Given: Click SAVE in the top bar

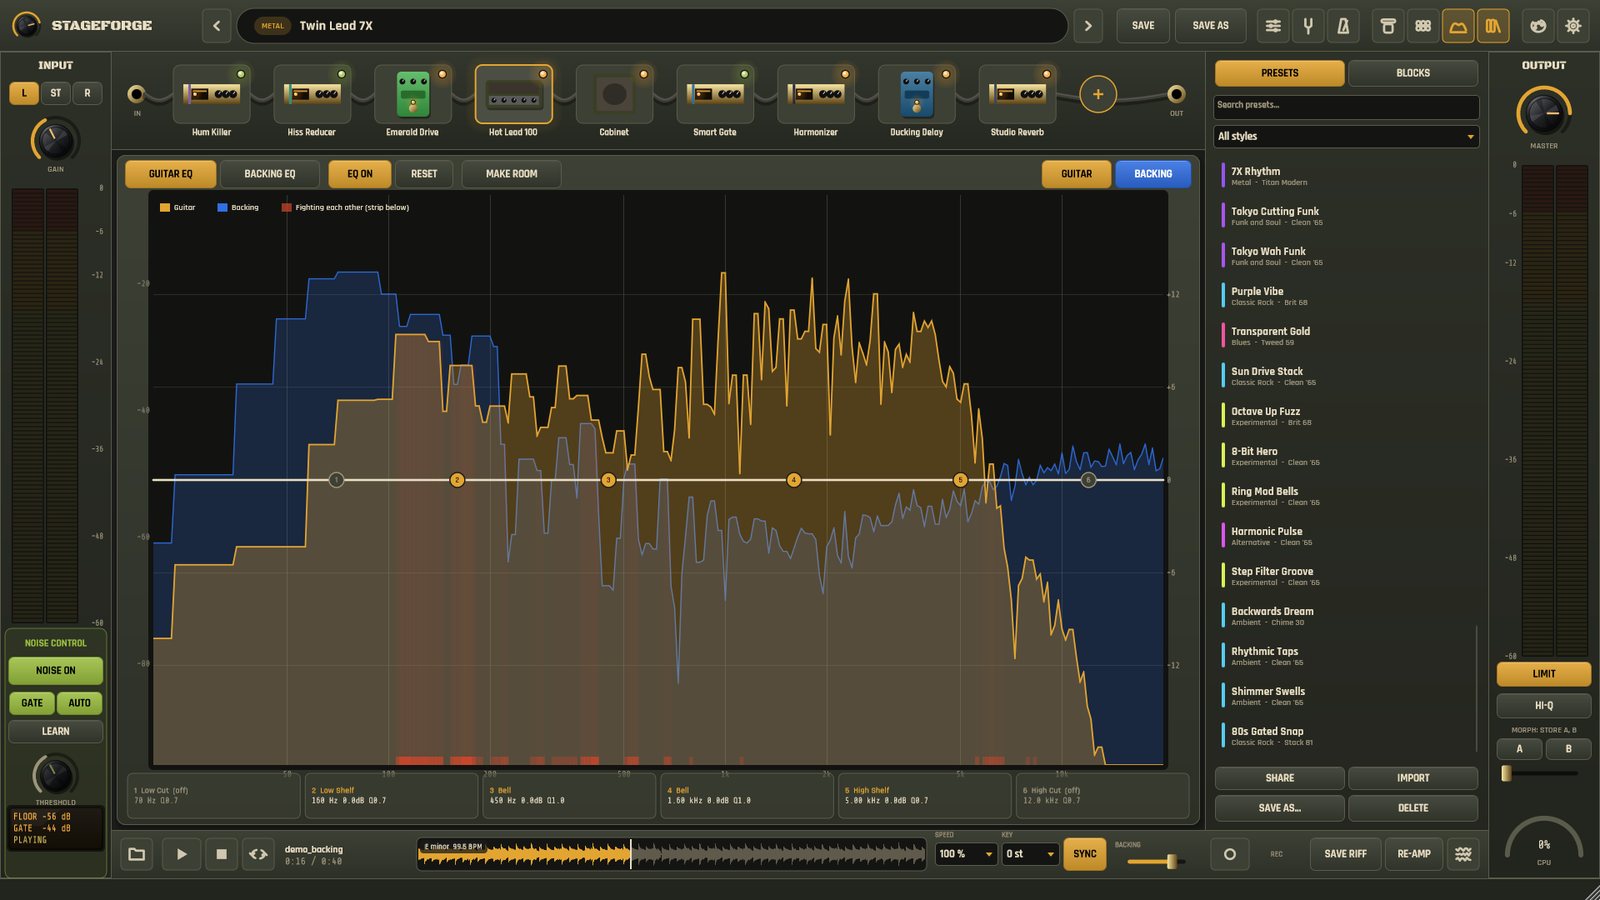Looking at the screenshot, I should coord(1143,26).
